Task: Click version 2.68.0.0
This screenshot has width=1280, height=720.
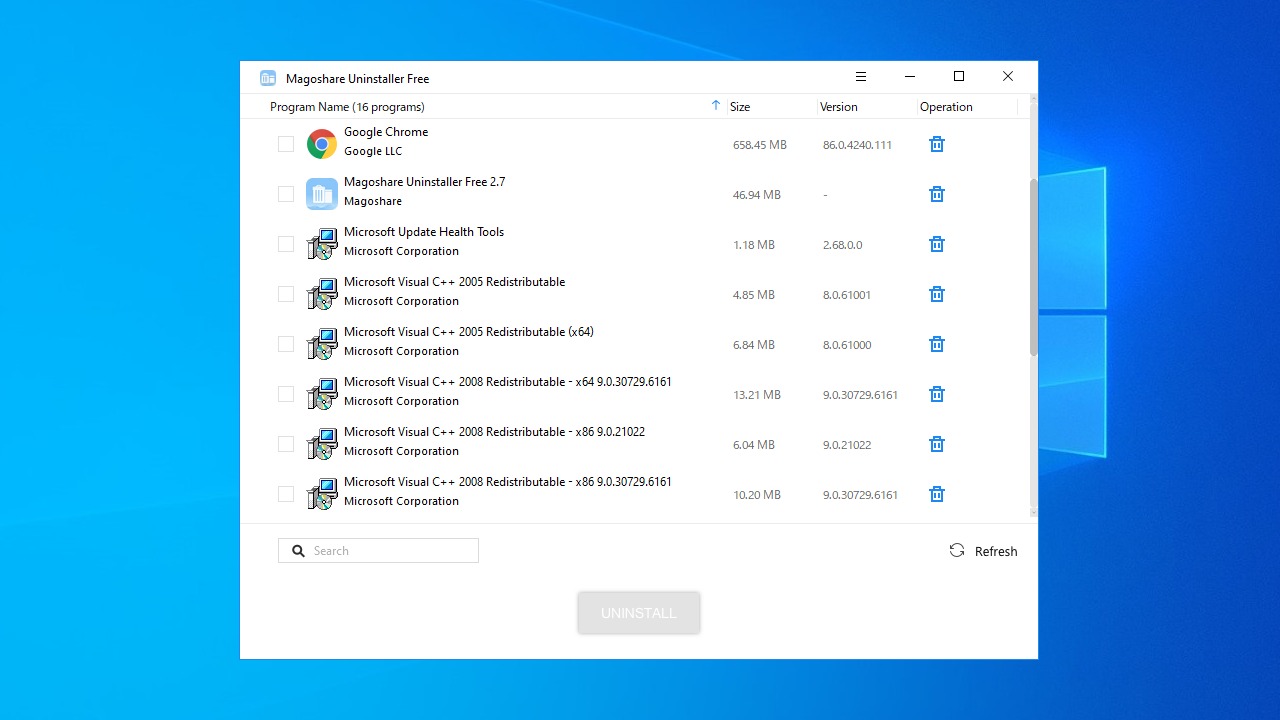Action: coord(843,245)
